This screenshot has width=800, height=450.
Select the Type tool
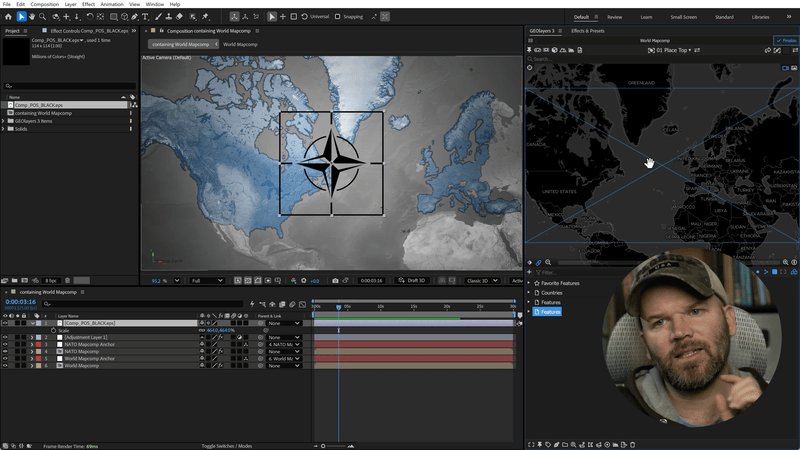(x=145, y=16)
